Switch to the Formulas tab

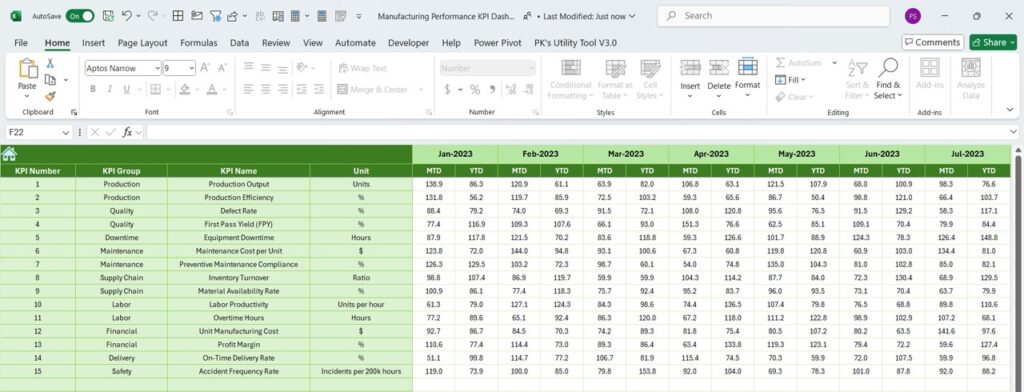(199, 42)
